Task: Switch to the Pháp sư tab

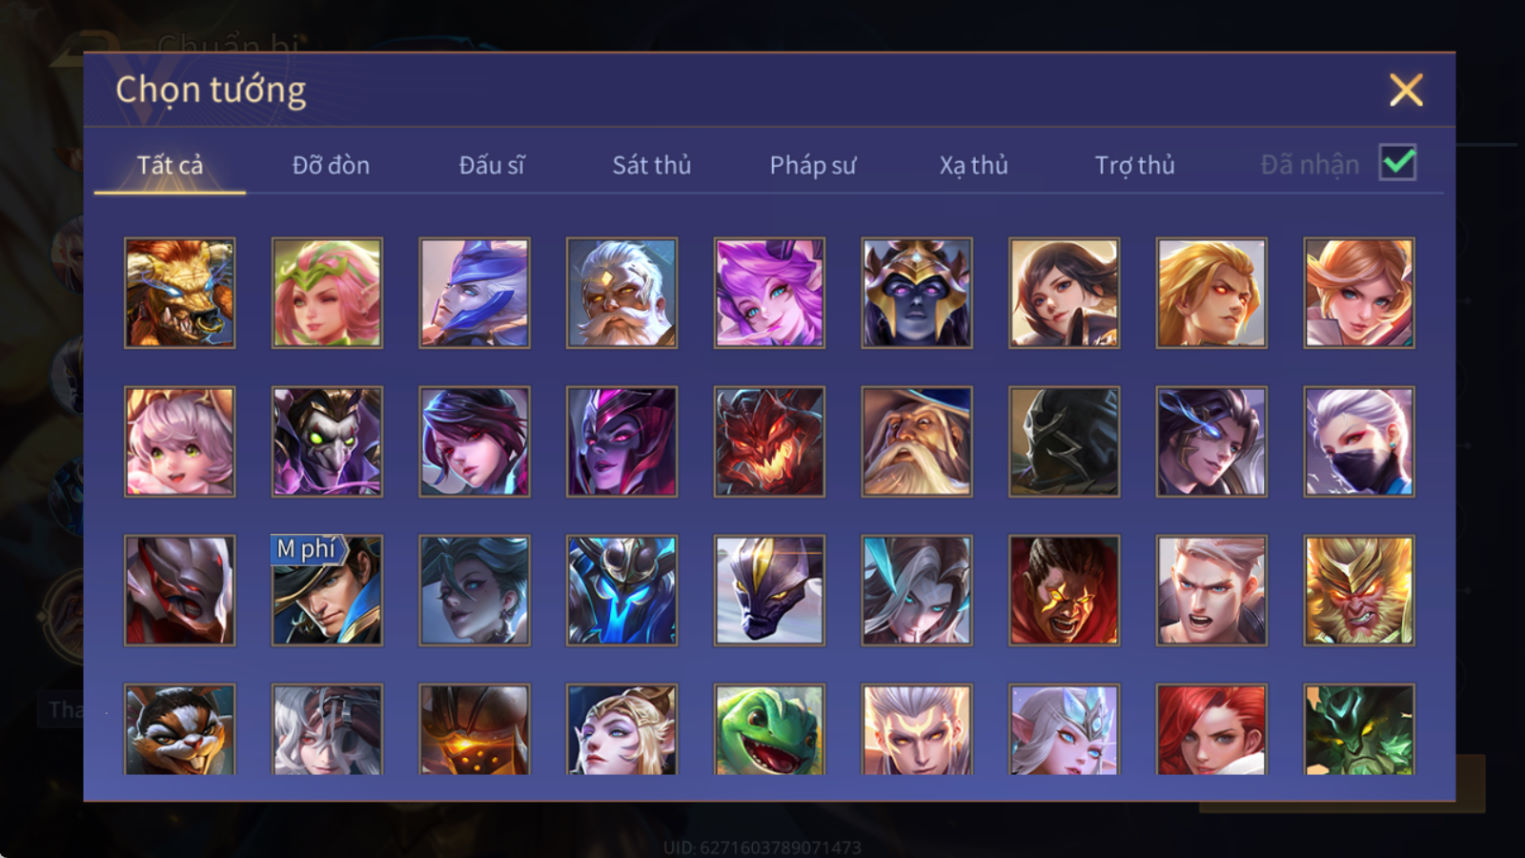Action: pyautogui.click(x=813, y=165)
